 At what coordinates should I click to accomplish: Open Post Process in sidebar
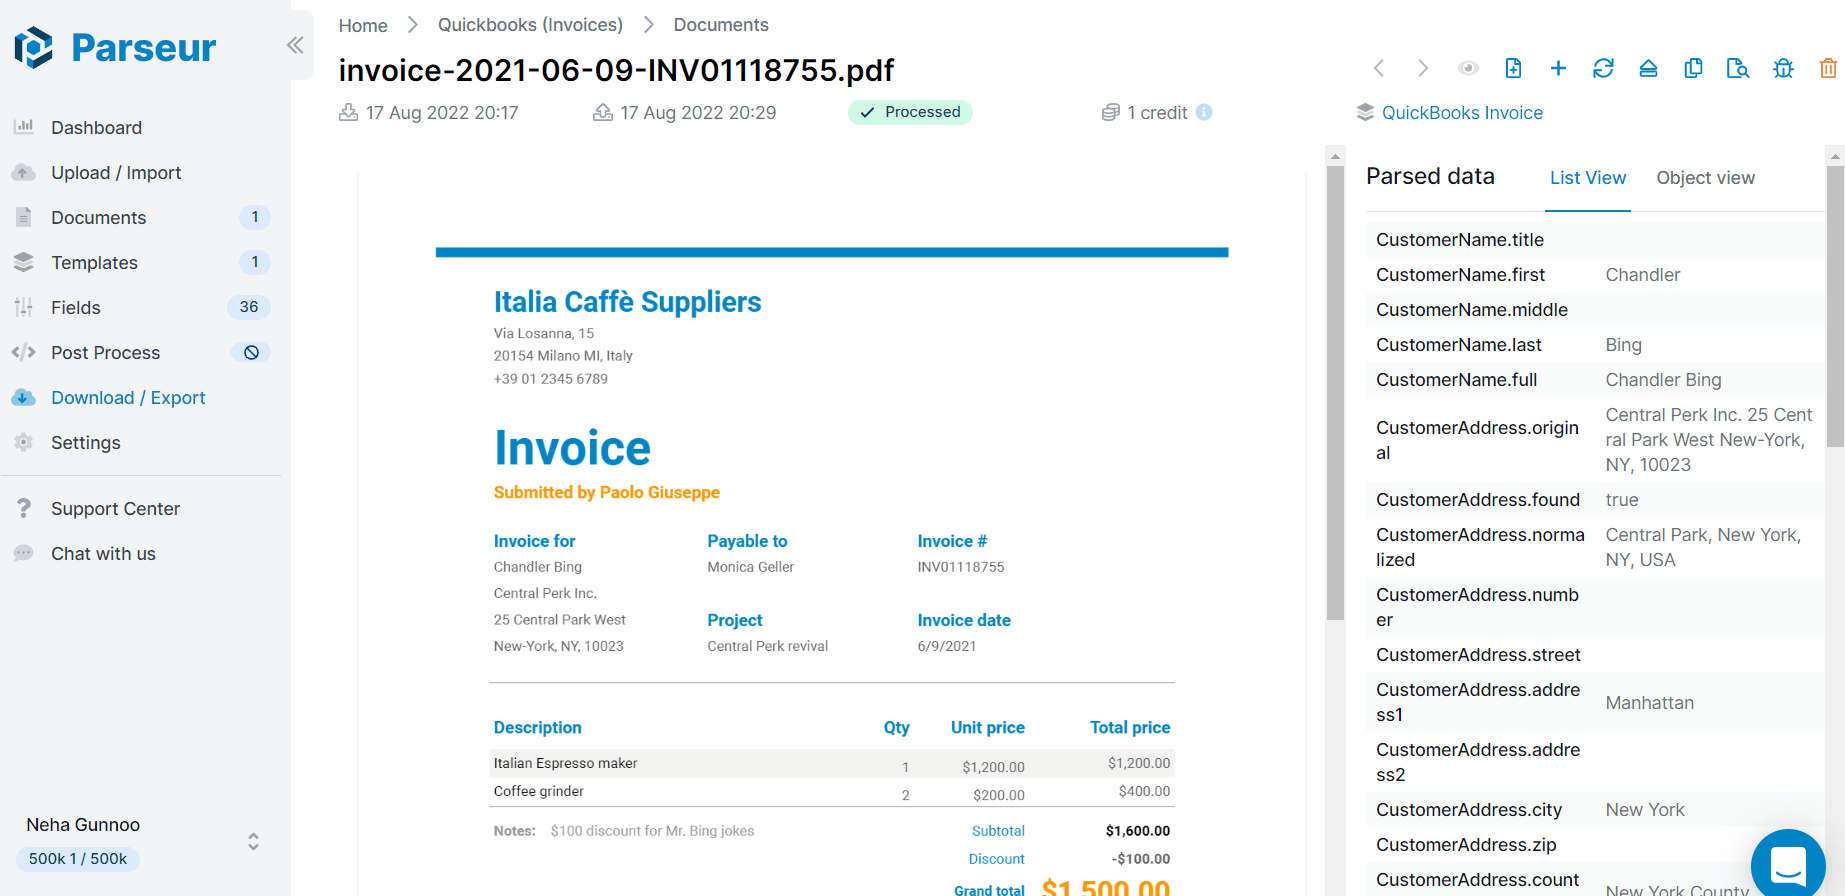[105, 353]
